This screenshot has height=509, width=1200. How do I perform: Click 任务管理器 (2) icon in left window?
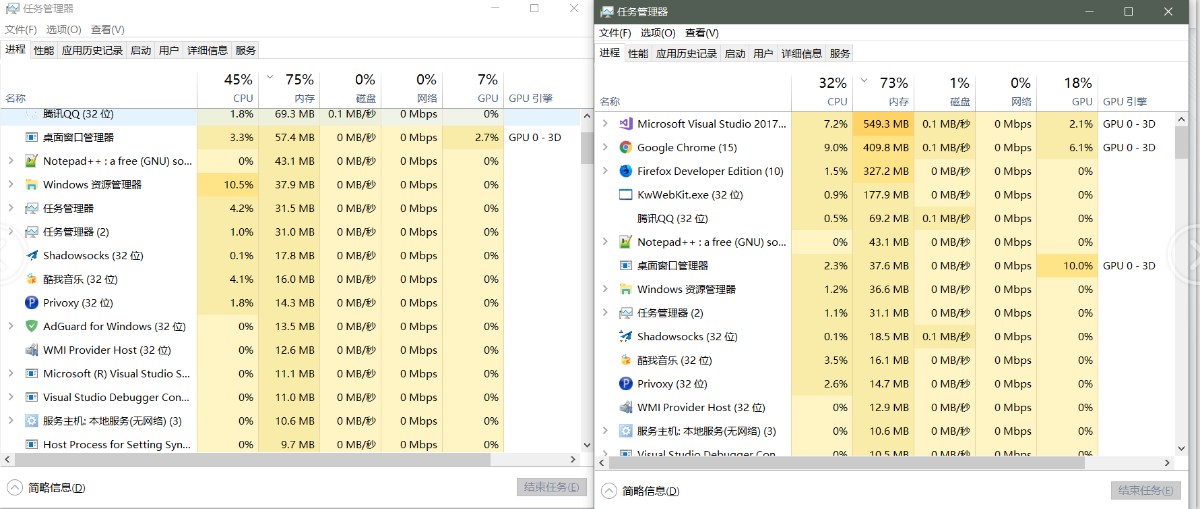click(32, 232)
